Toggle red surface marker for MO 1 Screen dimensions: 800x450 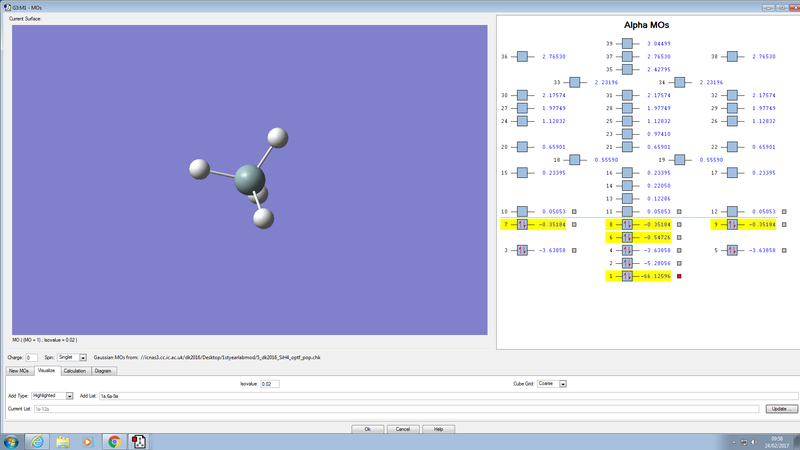[679, 276]
